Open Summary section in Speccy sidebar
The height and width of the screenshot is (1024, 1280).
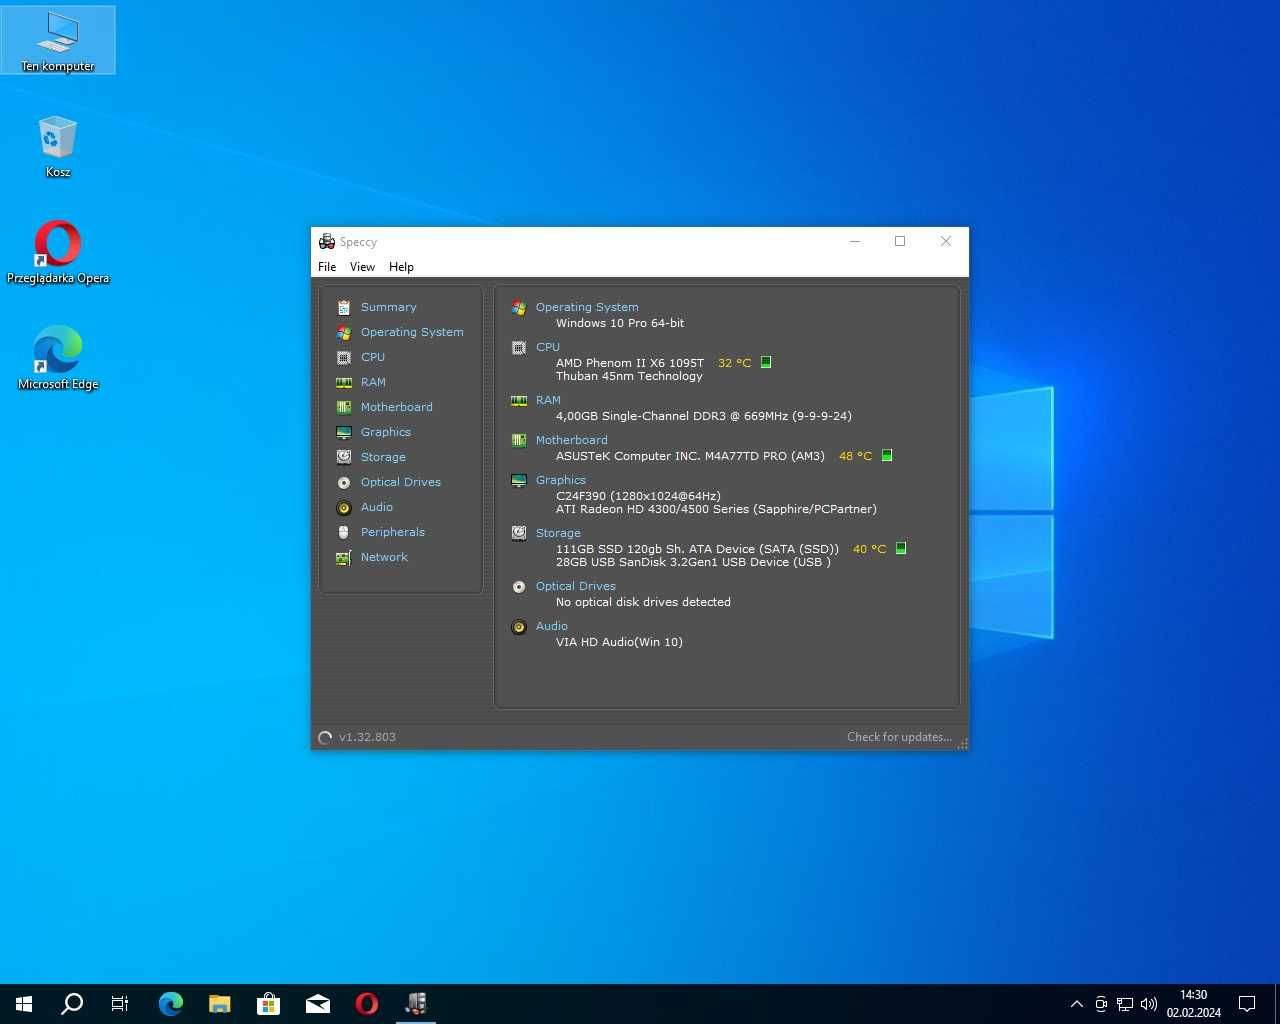point(388,307)
